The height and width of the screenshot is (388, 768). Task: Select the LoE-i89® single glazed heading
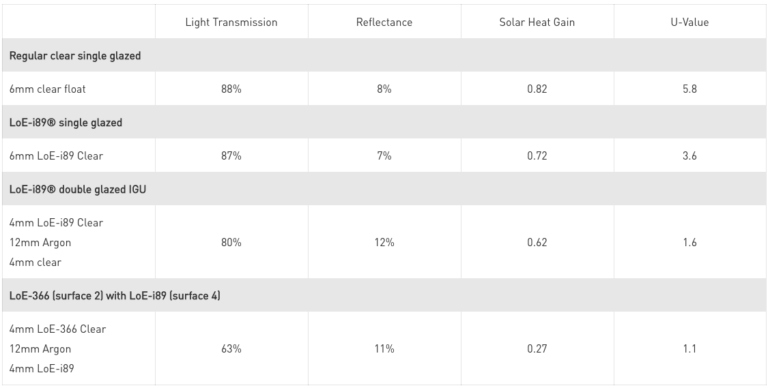click(66, 122)
